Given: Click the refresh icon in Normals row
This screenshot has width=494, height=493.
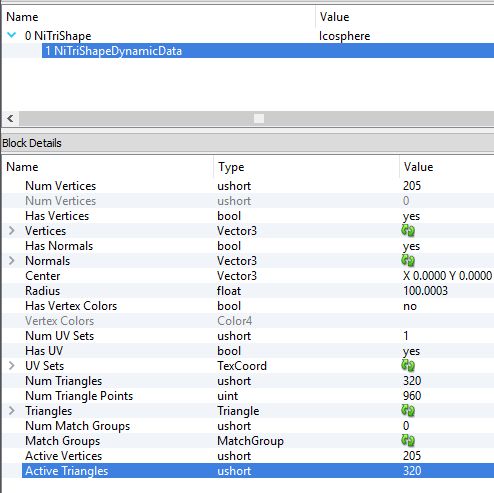Looking at the screenshot, I should click(x=408, y=261).
